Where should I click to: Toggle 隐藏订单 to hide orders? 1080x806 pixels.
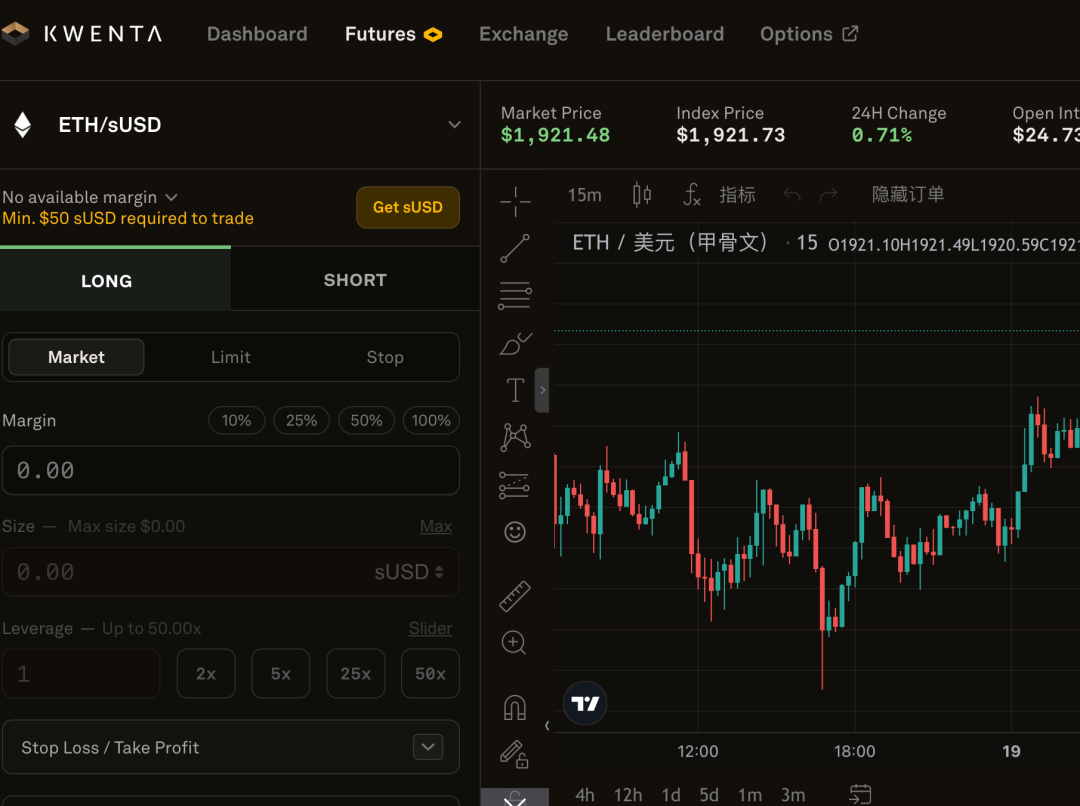(x=908, y=194)
